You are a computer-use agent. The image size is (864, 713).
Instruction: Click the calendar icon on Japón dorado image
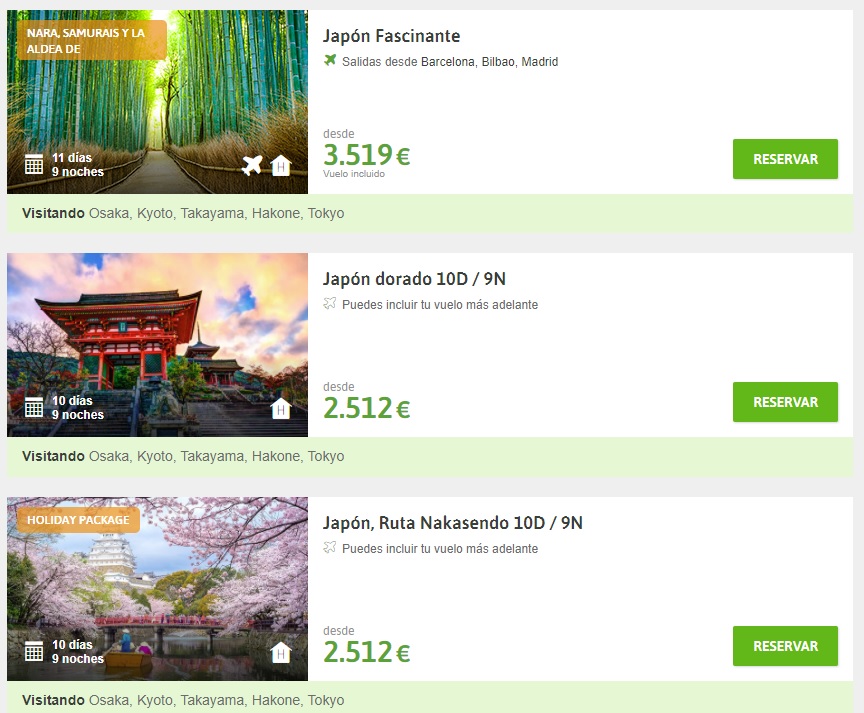point(34,407)
